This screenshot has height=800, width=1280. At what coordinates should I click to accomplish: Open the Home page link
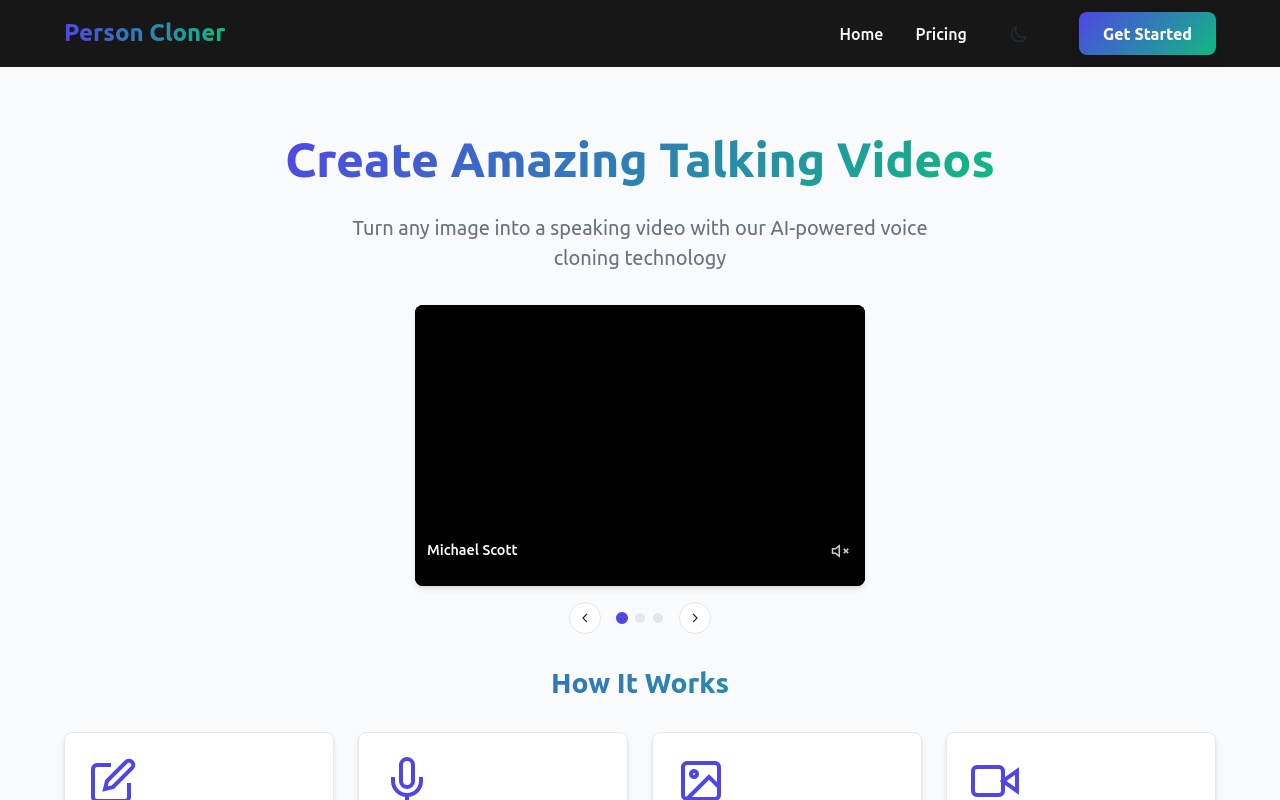pyautogui.click(x=861, y=34)
